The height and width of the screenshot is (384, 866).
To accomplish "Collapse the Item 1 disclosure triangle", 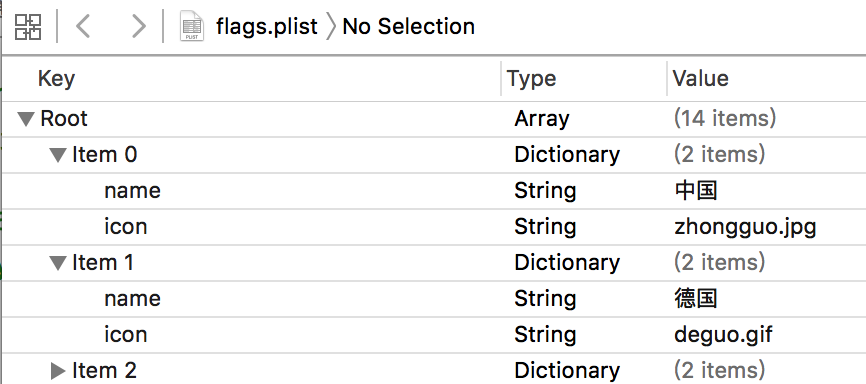I will (58, 262).
